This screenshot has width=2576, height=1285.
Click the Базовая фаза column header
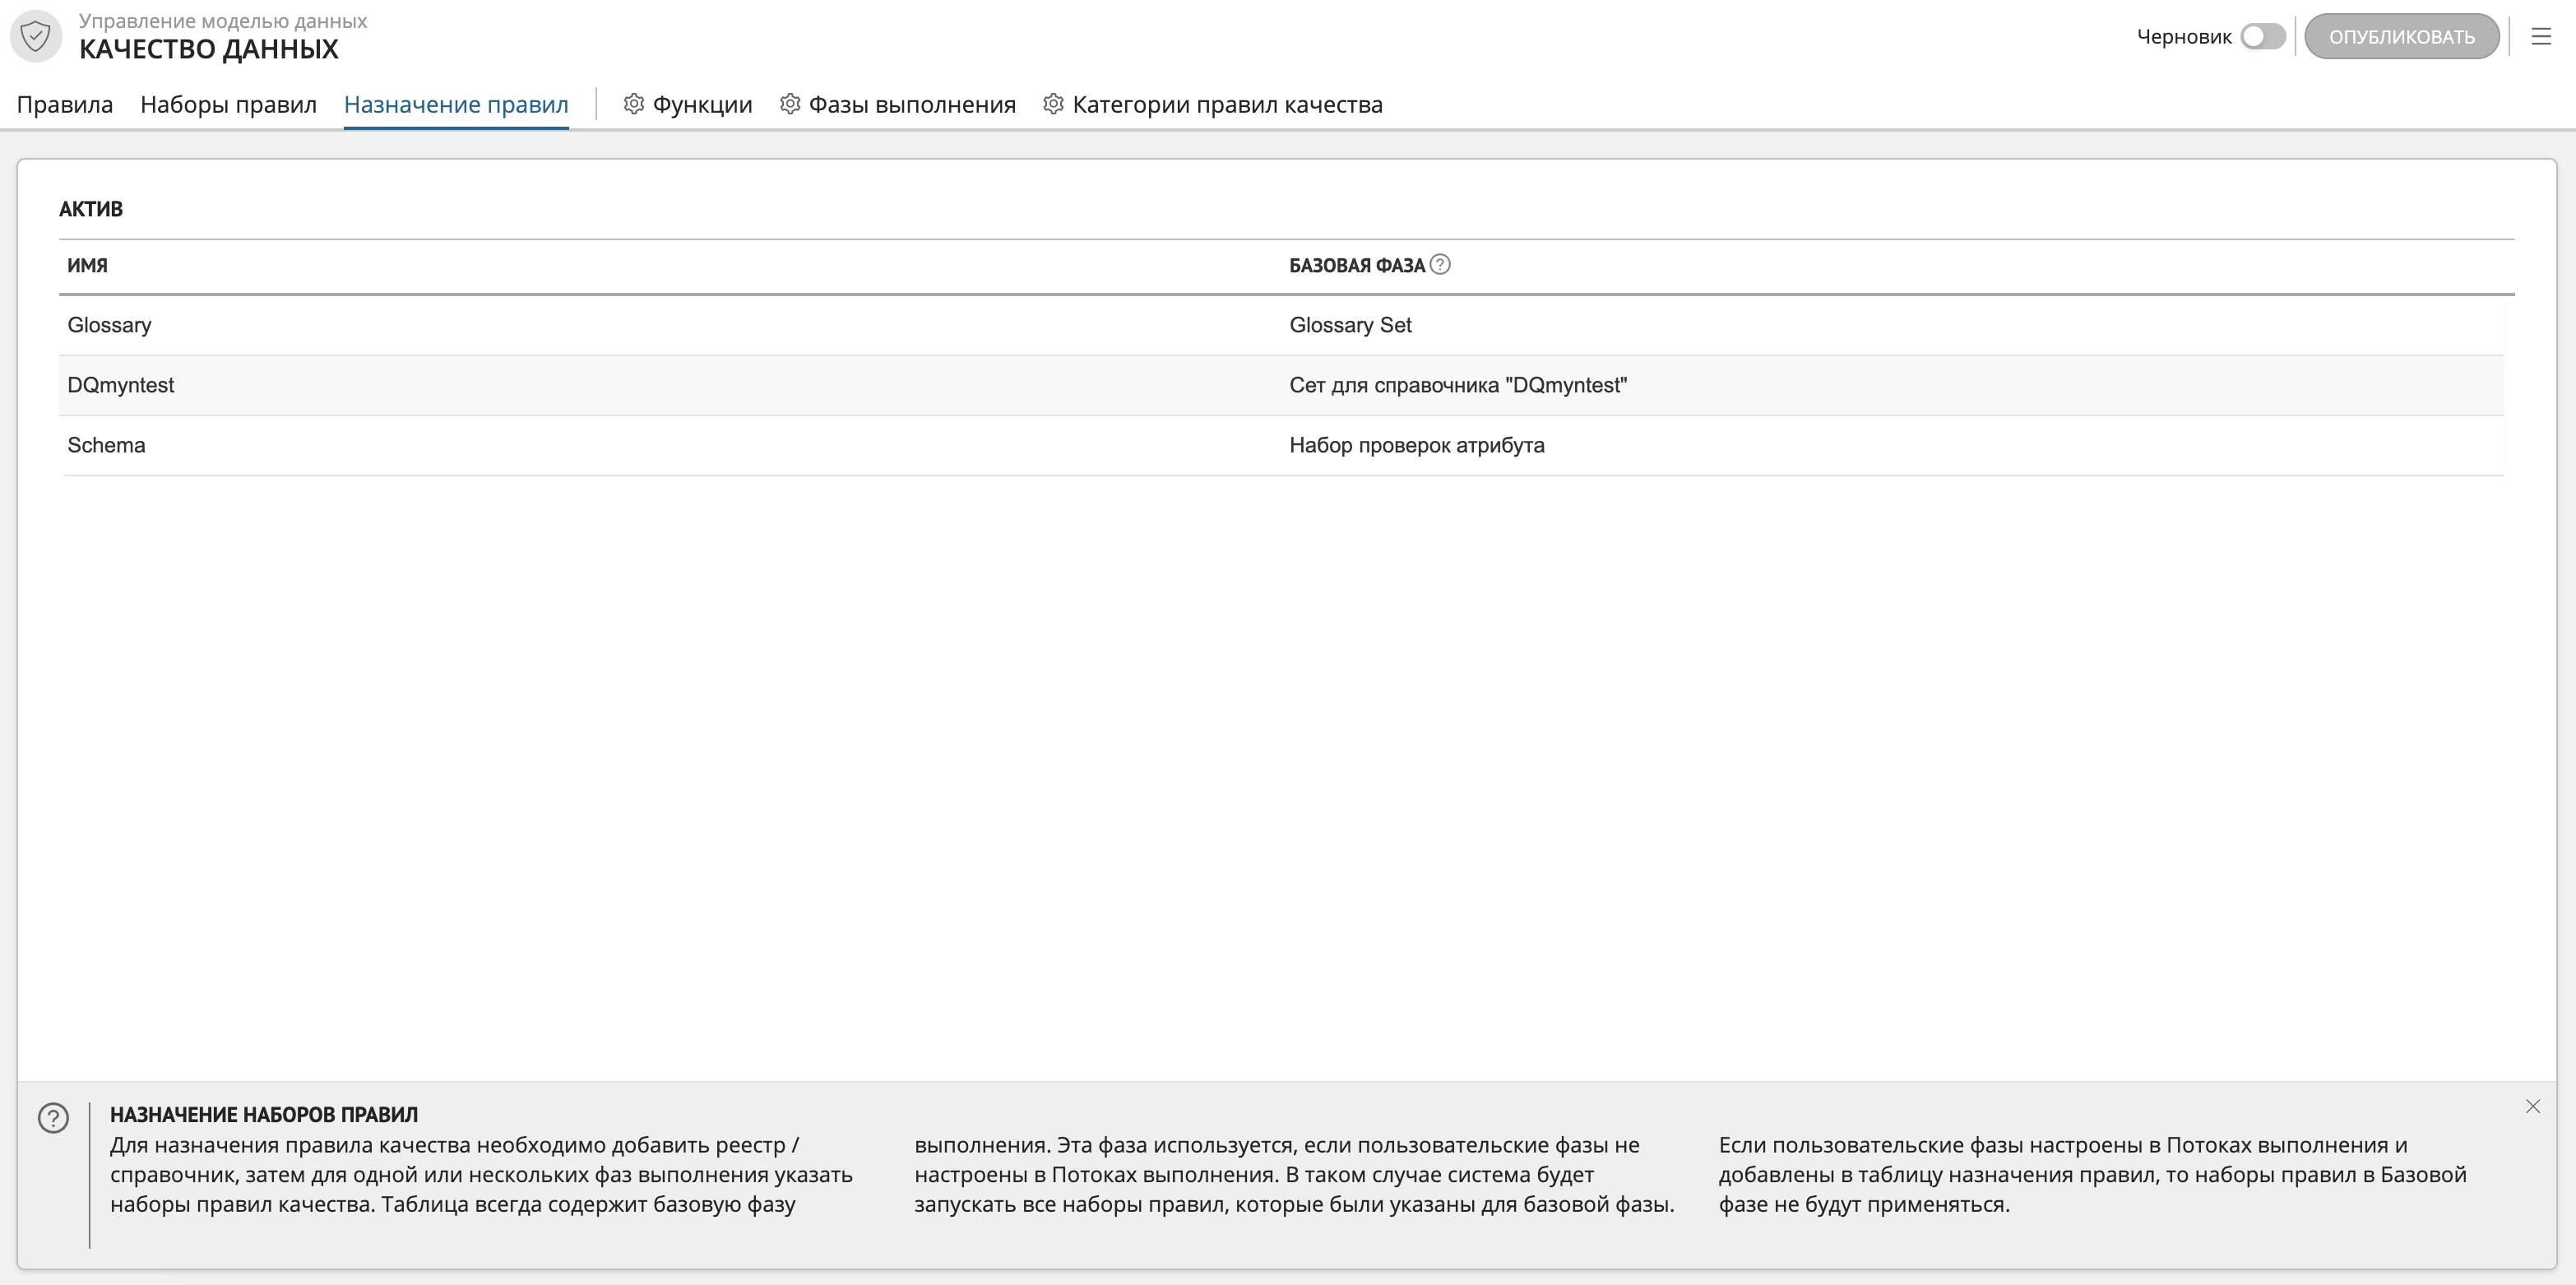[x=1356, y=265]
